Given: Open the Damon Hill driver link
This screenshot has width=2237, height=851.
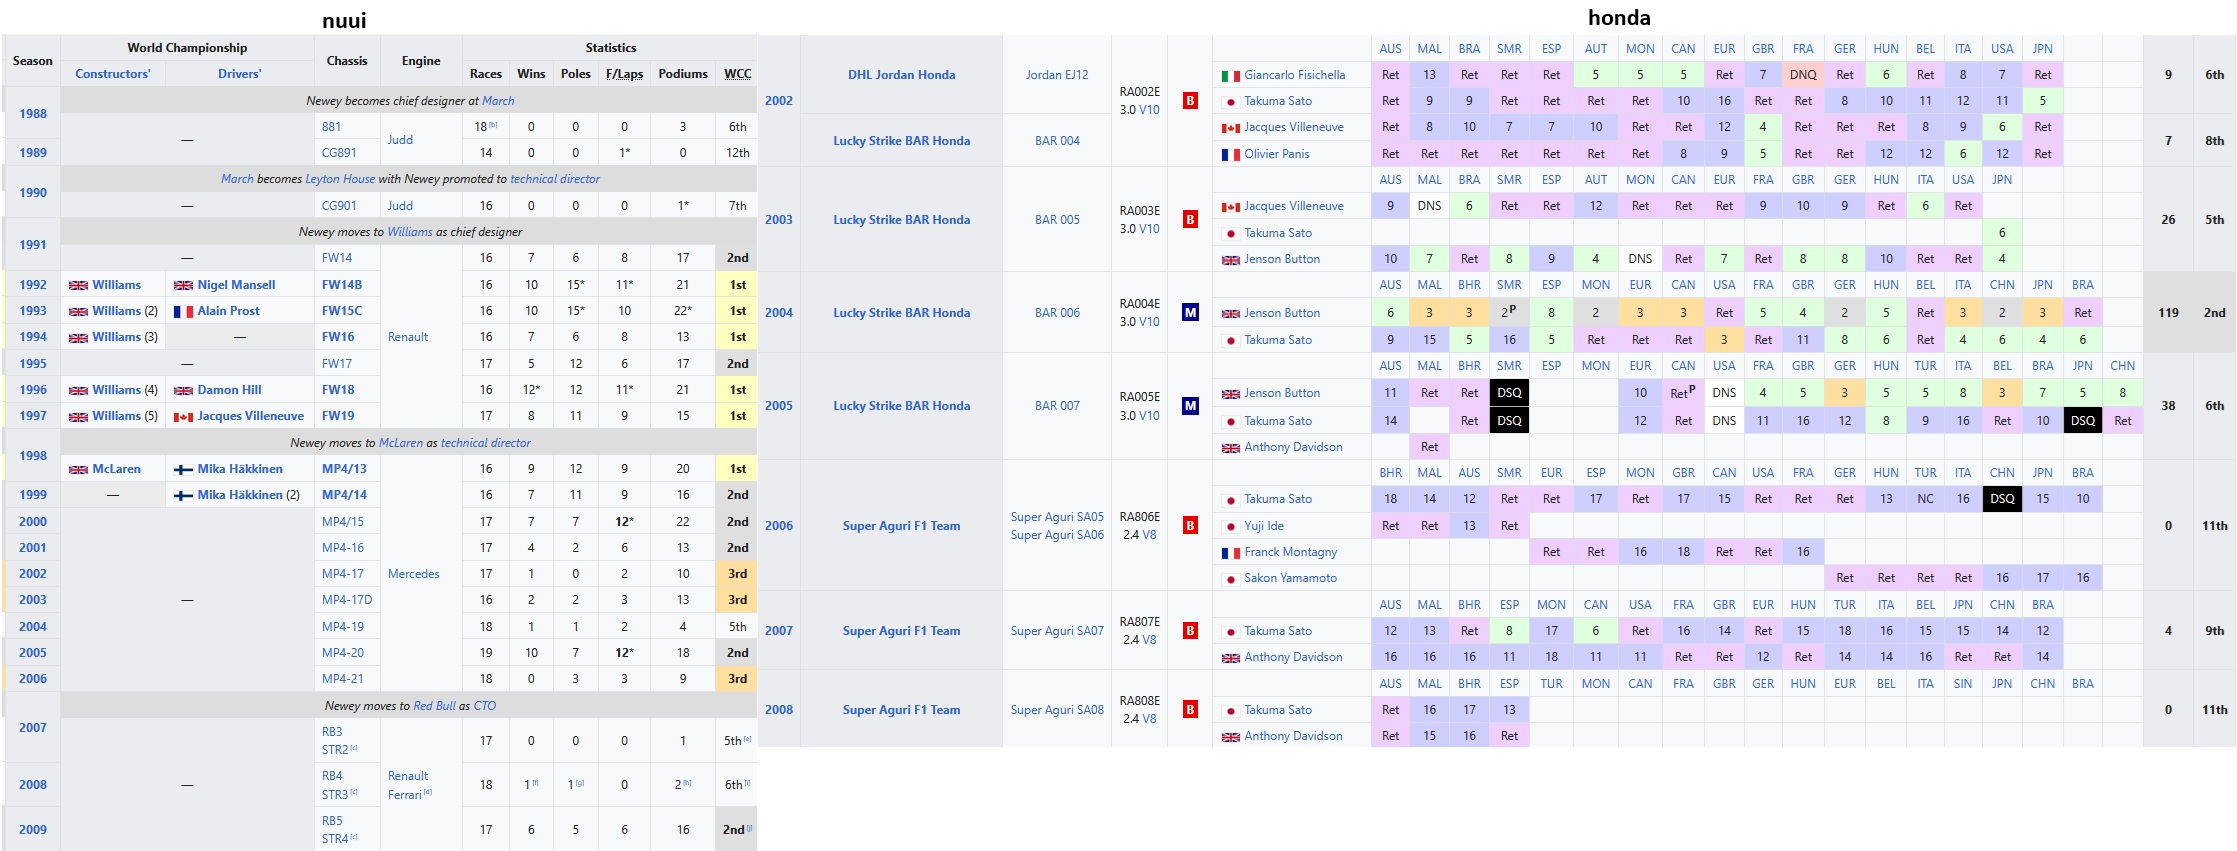Looking at the screenshot, I should click(230, 390).
